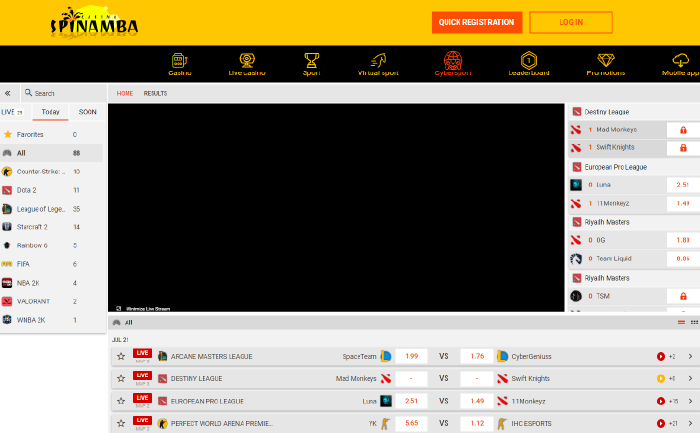Click locked odds for TSM
The height and width of the screenshot is (433, 700).
pos(683,296)
